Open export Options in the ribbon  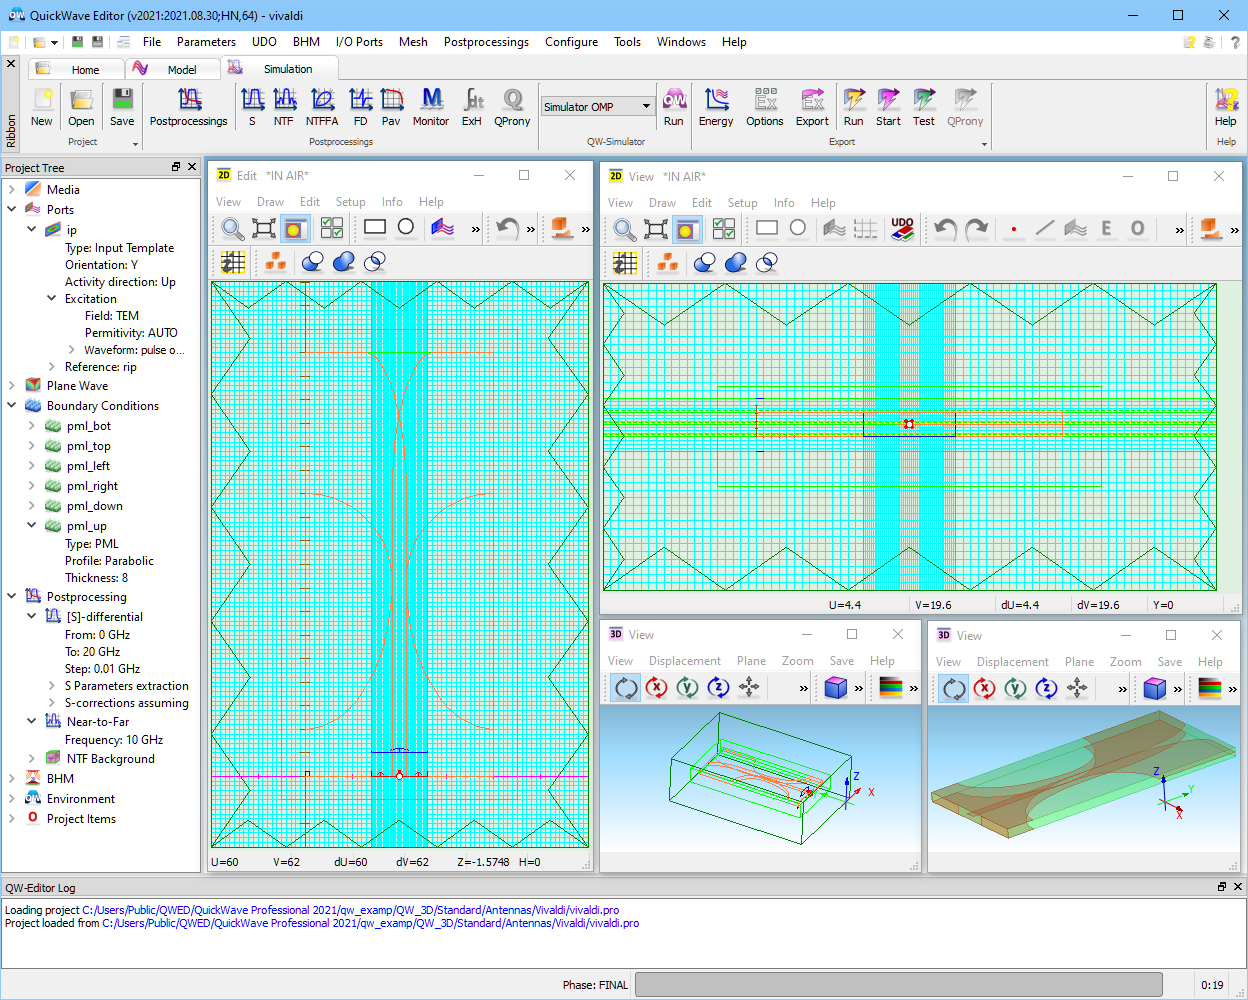pyautogui.click(x=765, y=108)
